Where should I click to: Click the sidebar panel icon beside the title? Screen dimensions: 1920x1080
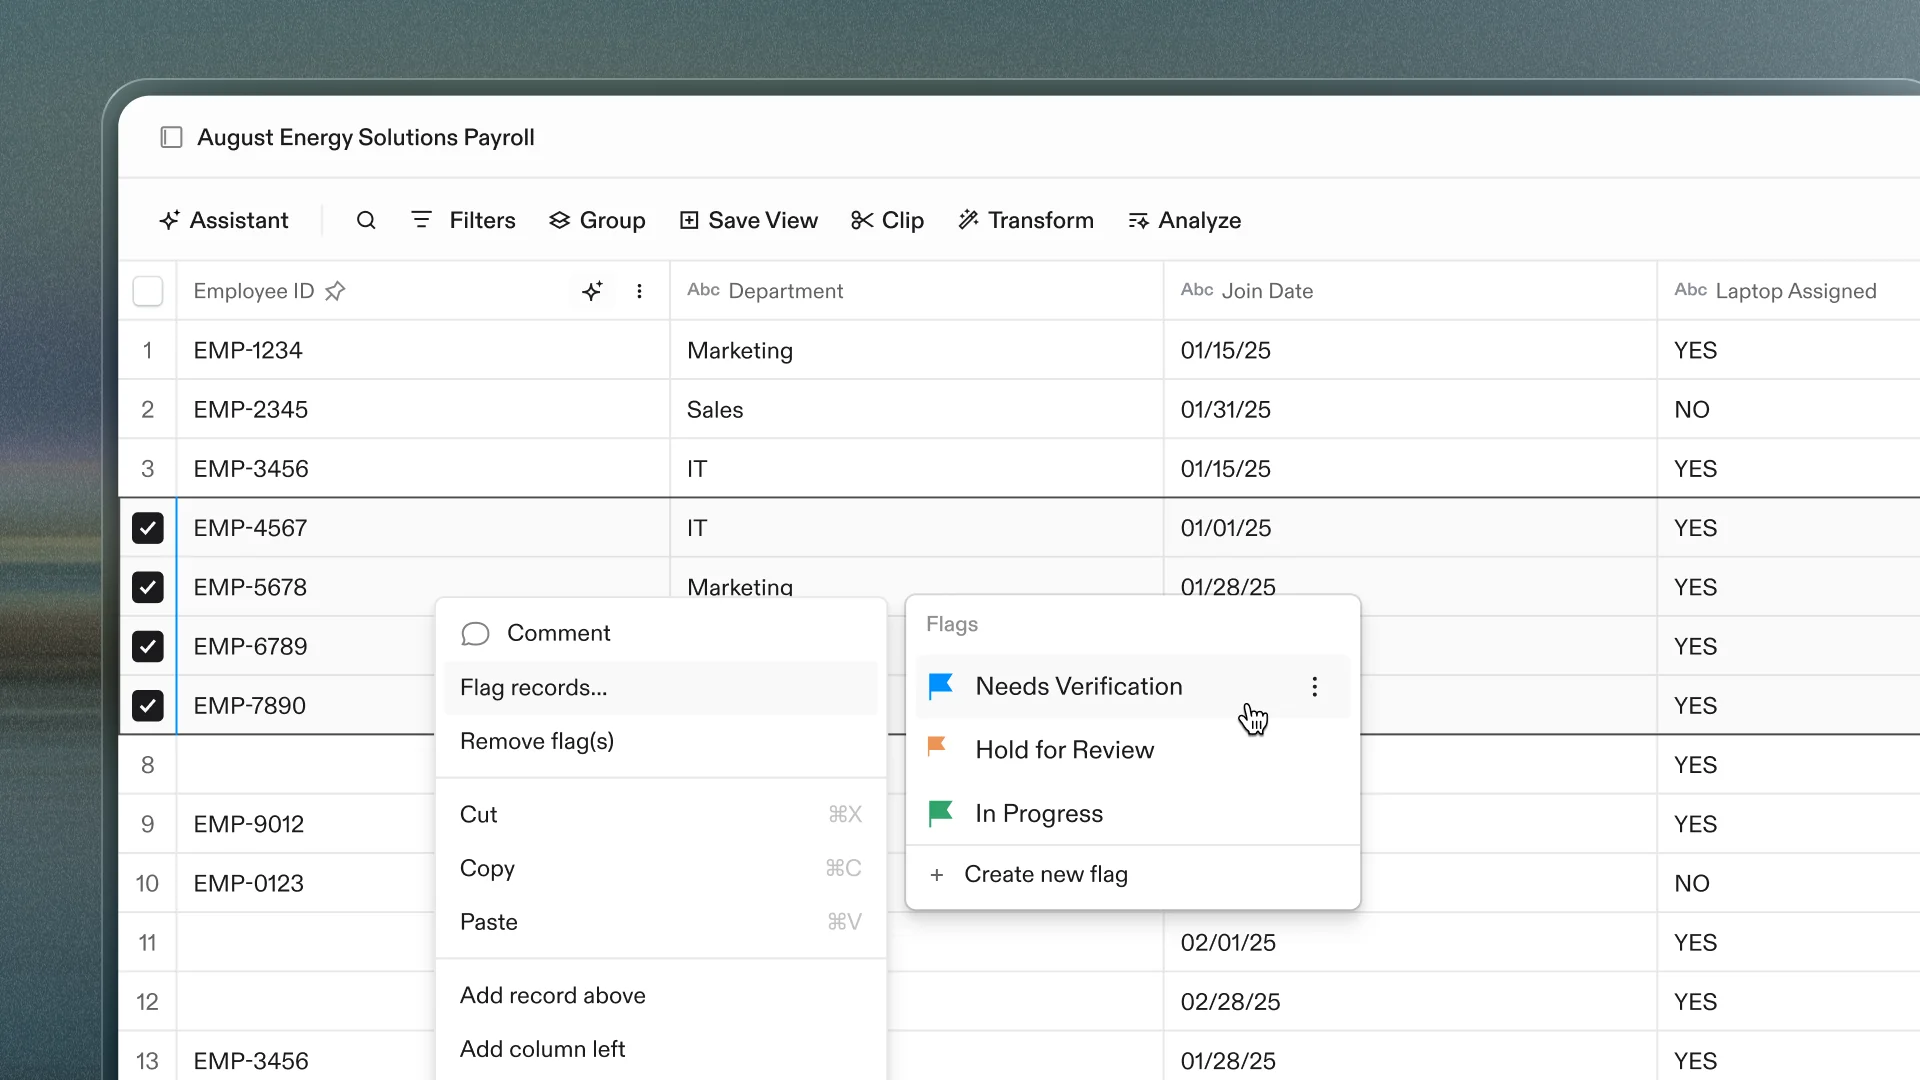coord(171,137)
